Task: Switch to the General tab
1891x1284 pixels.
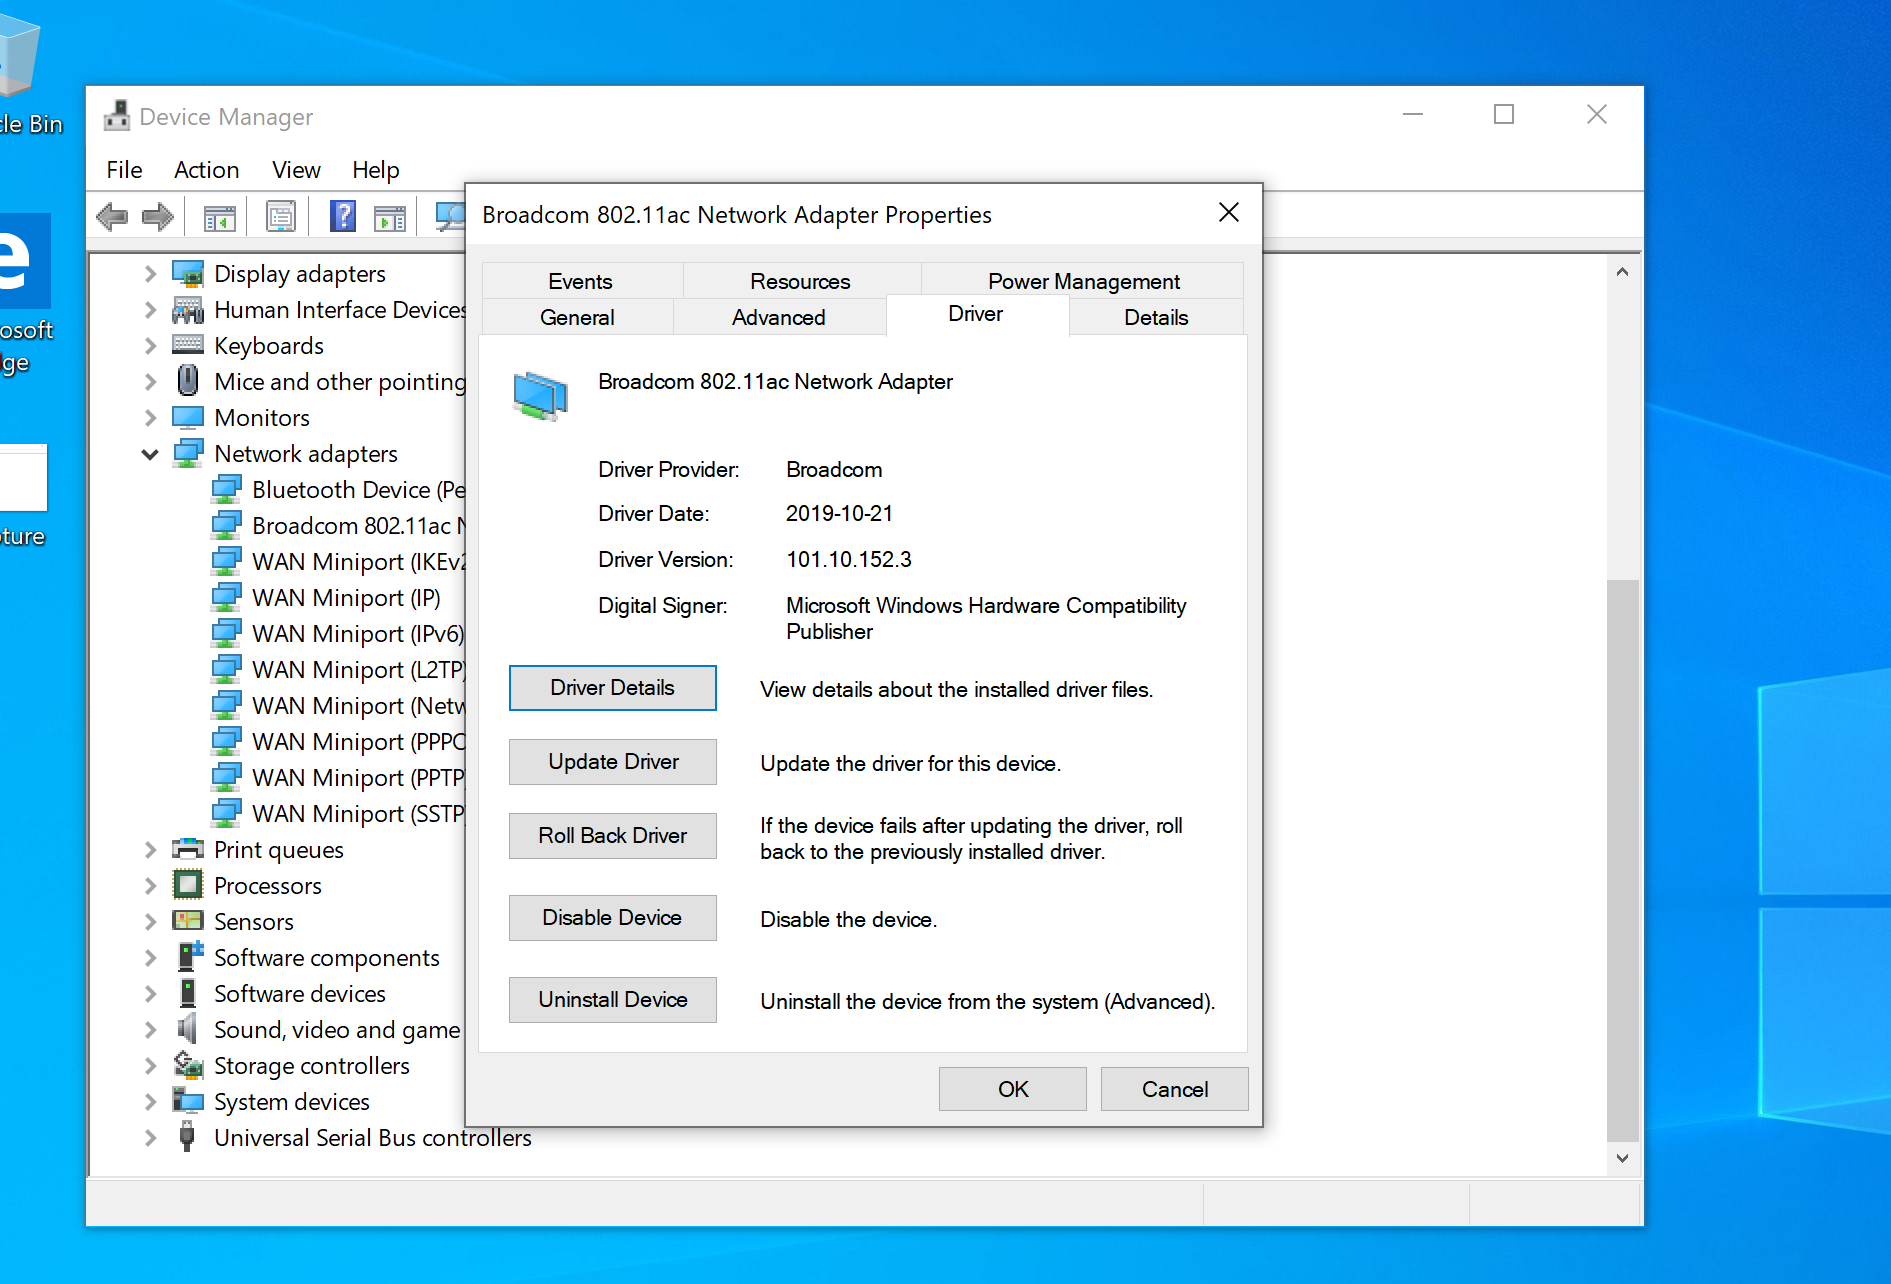Action: (577, 317)
